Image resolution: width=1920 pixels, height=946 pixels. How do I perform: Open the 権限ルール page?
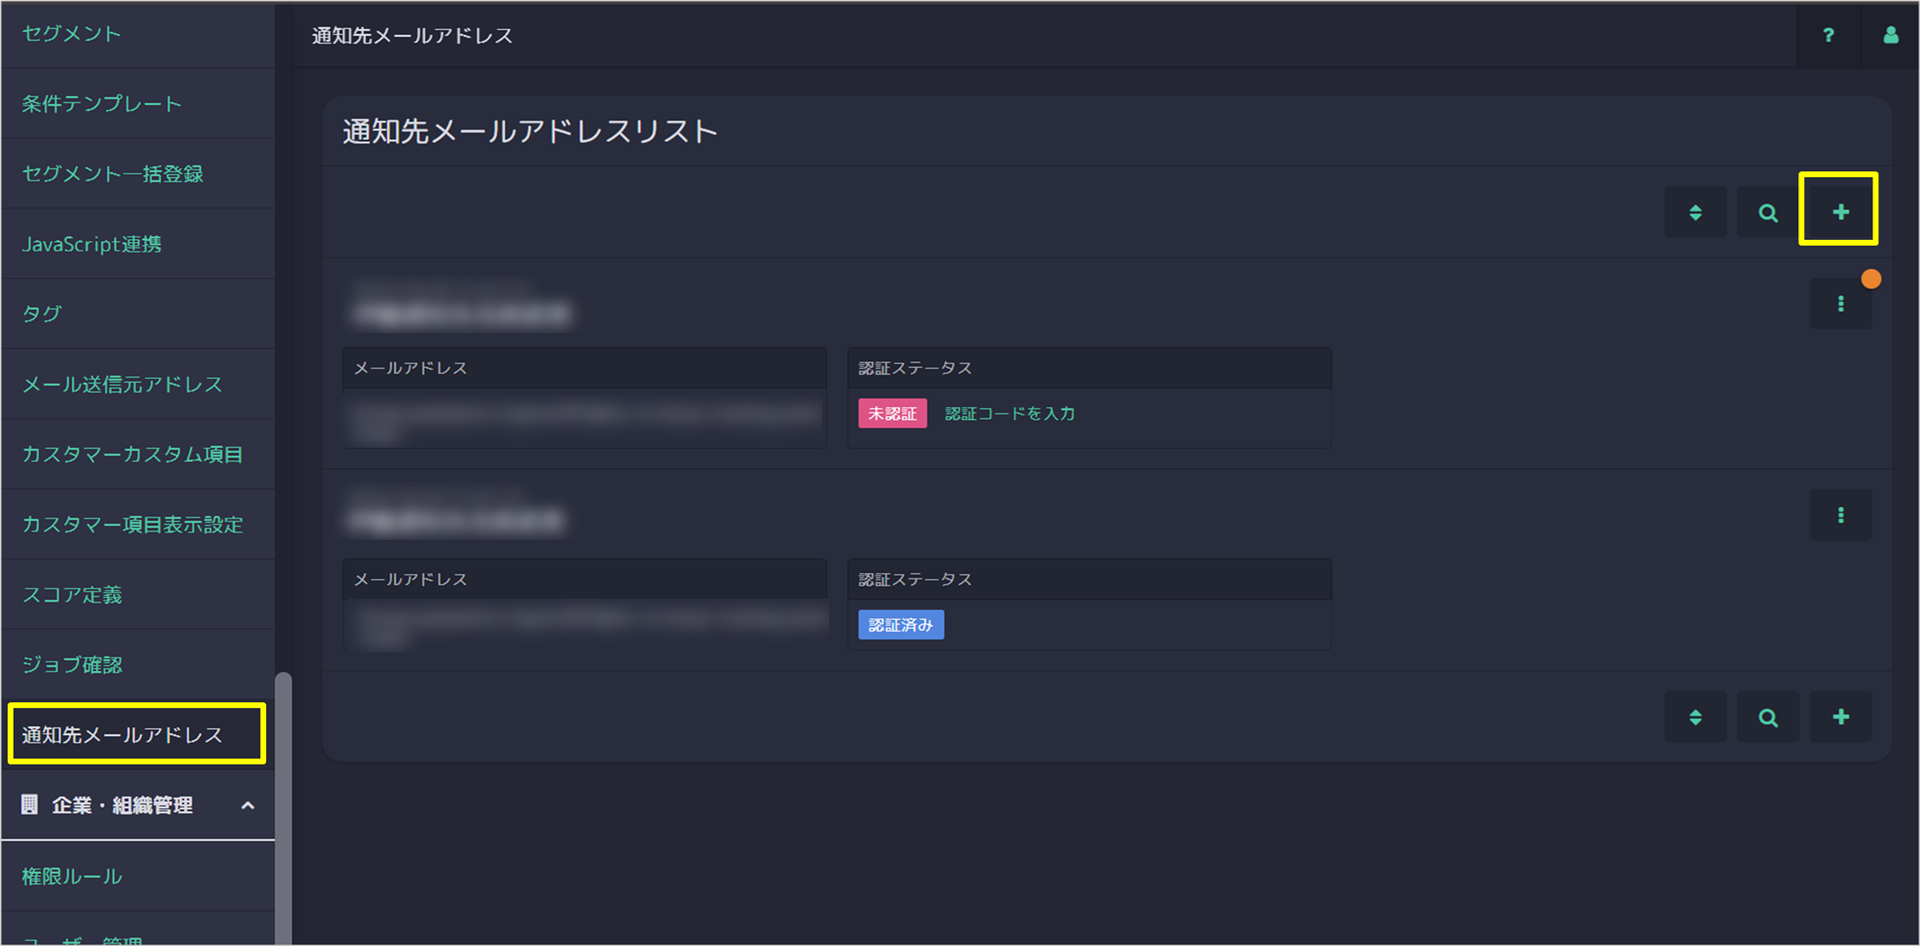(x=71, y=876)
